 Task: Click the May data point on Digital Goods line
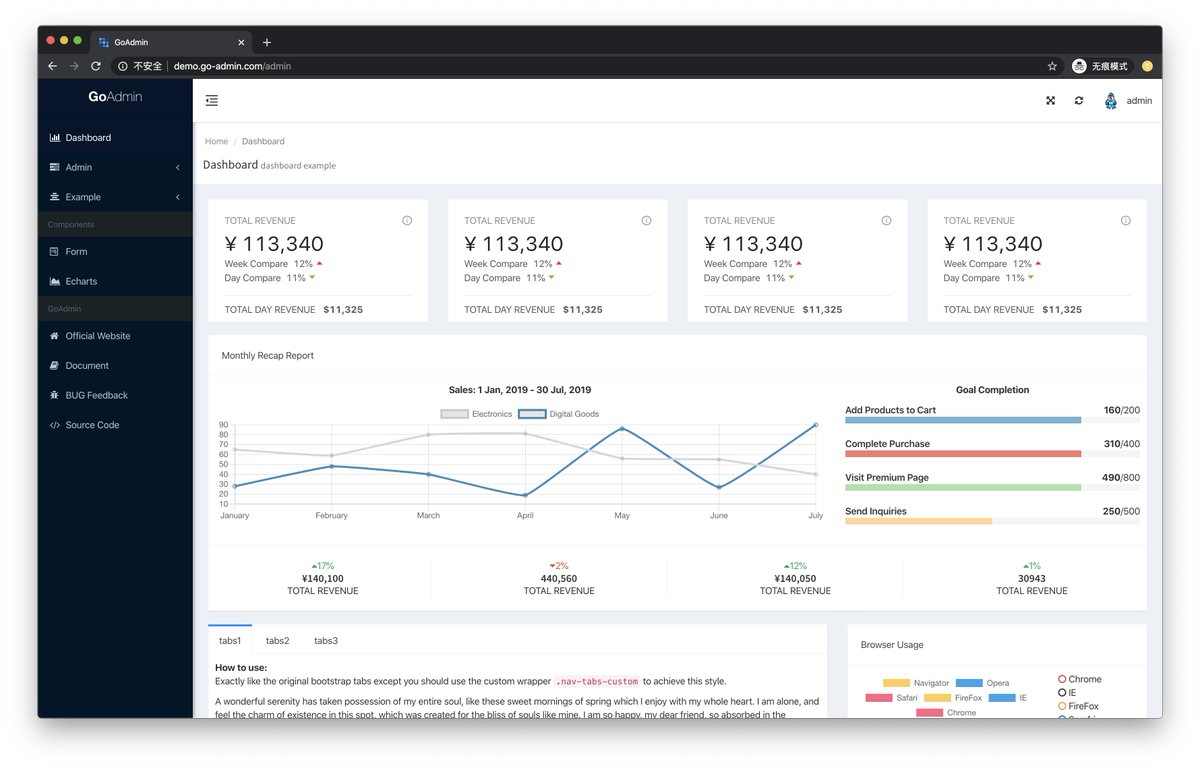(622, 428)
